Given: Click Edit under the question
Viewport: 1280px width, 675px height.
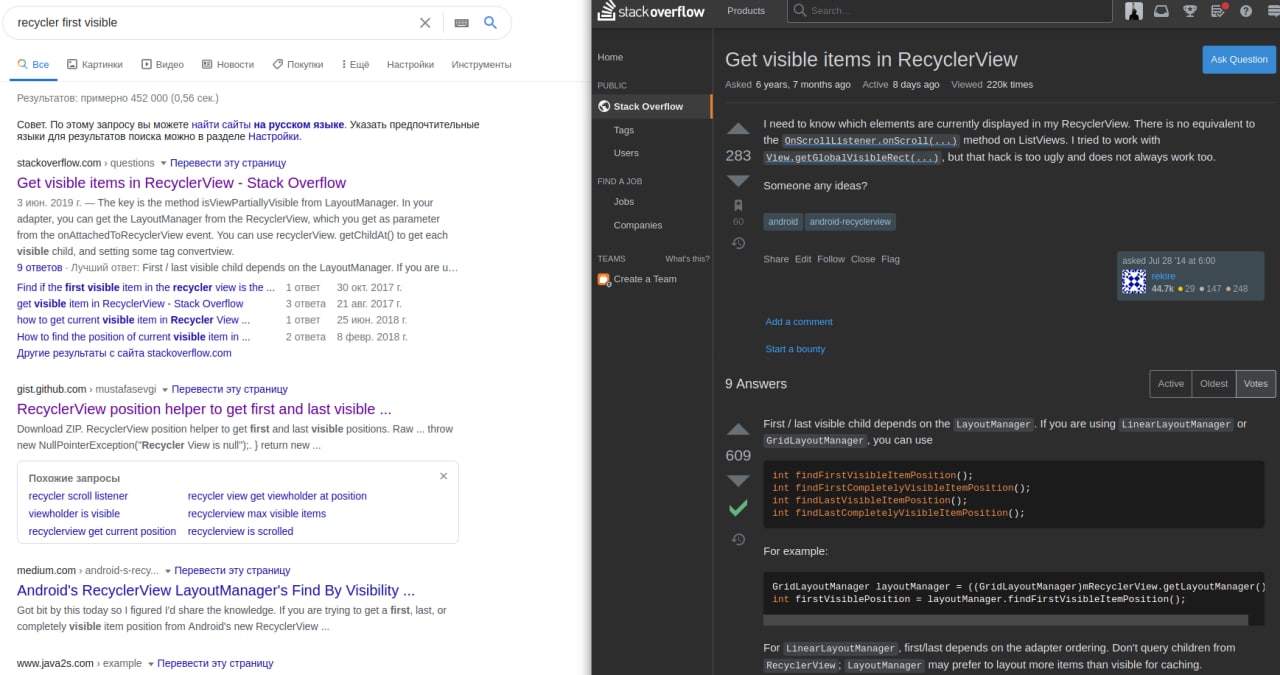Looking at the screenshot, I should tap(803, 259).
